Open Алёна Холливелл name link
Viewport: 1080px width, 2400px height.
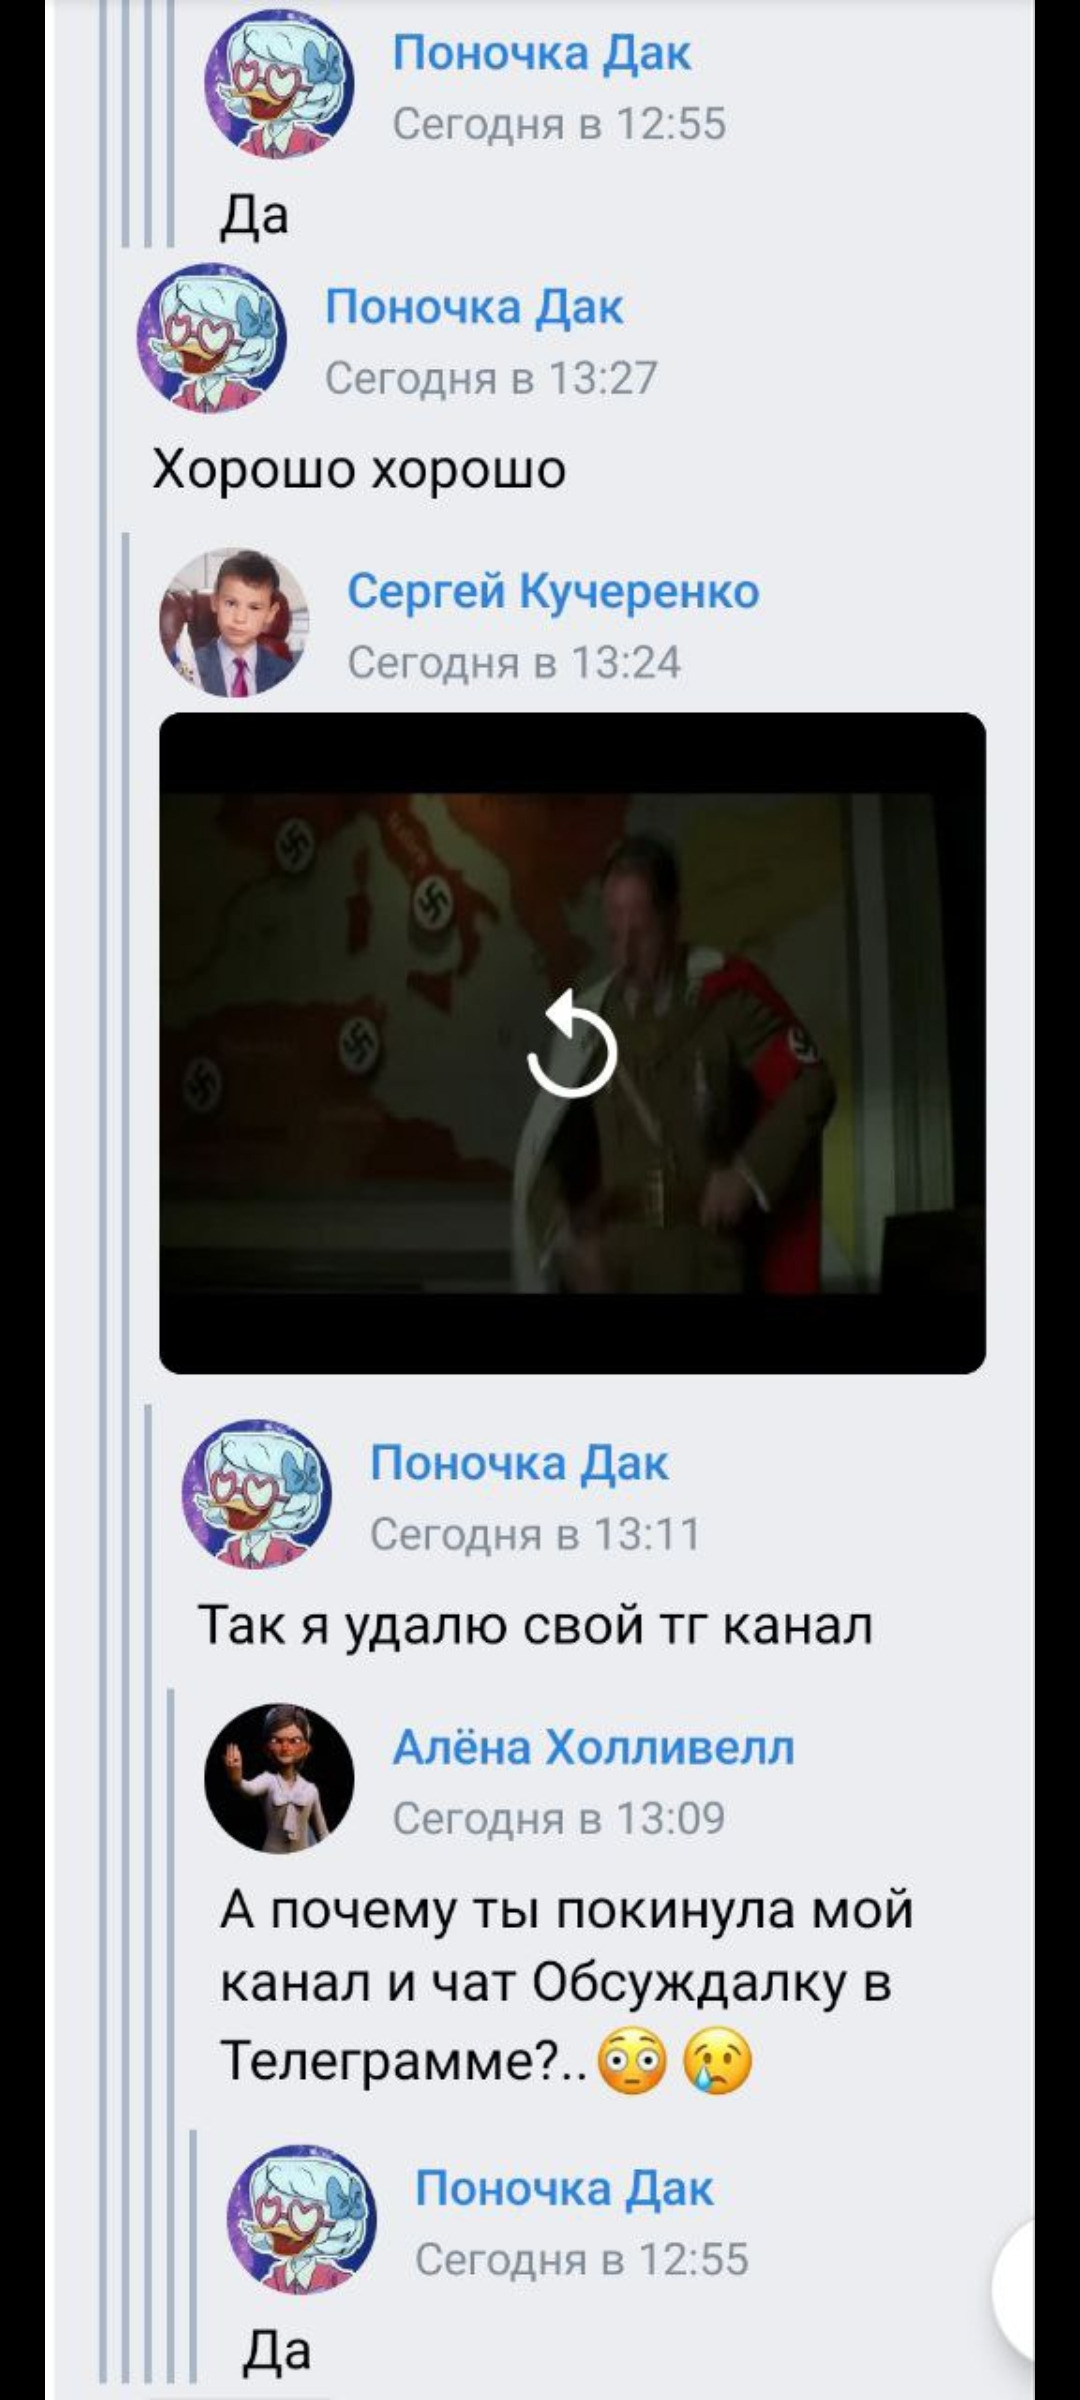pos(594,1747)
